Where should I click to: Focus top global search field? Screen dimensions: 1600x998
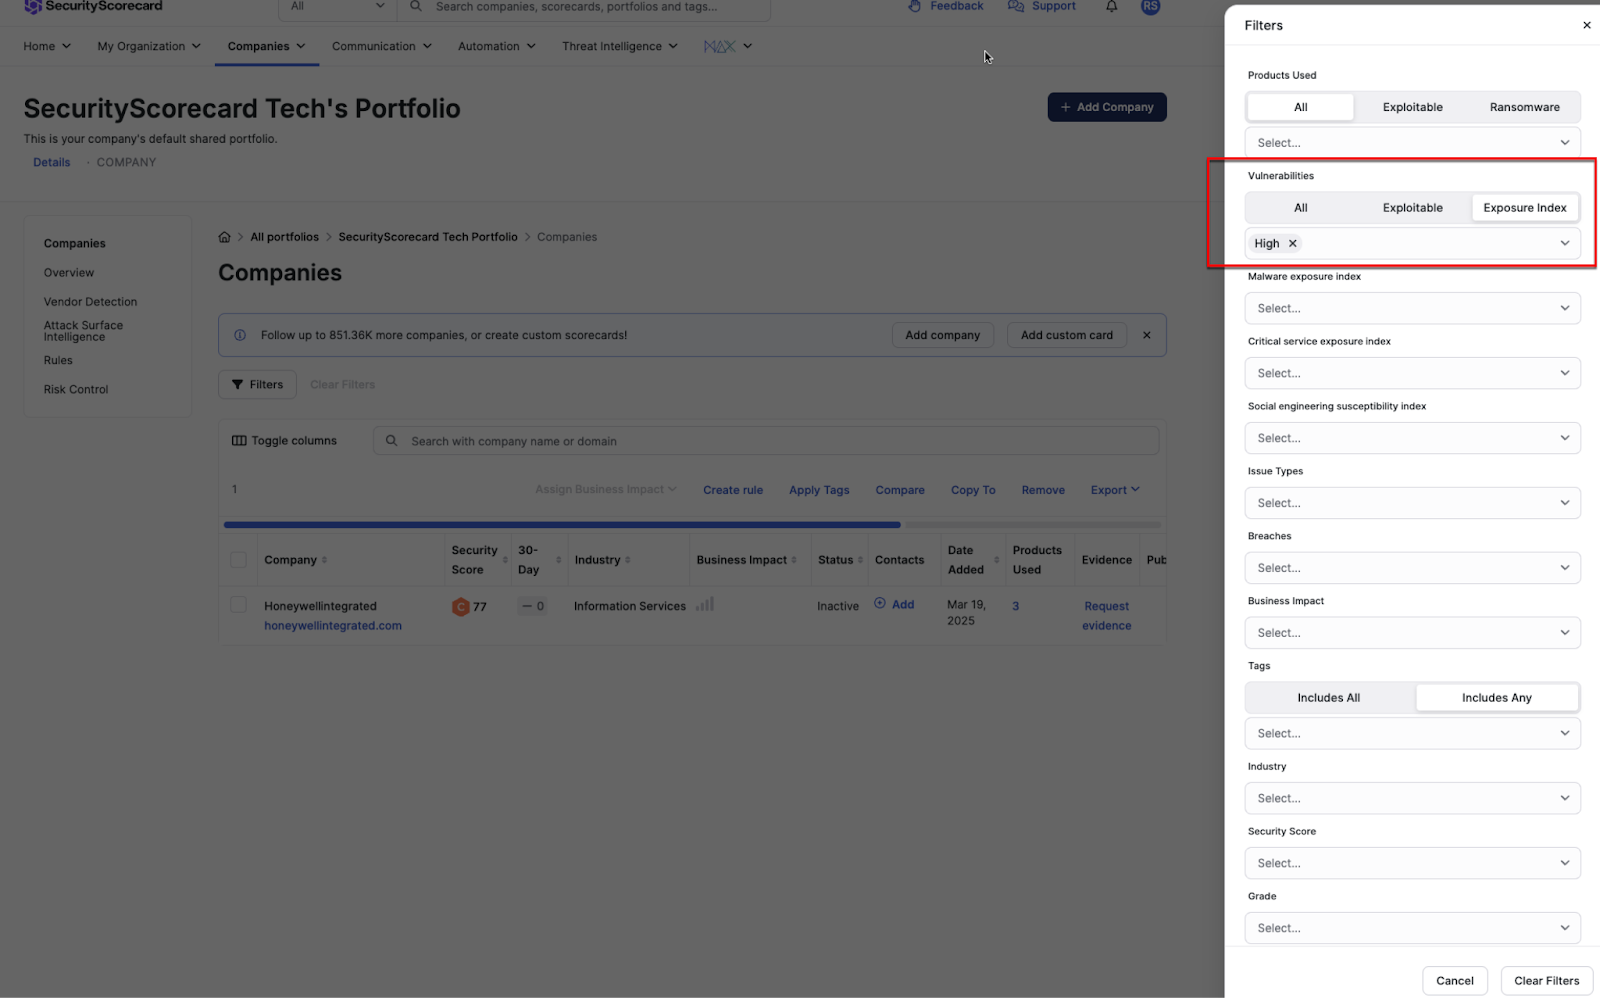tap(584, 7)
